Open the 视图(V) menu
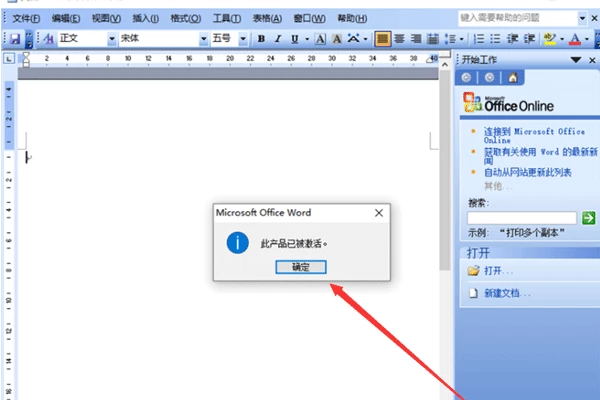Viewport: 600px width, 400px height. click(x=106, y=18)
